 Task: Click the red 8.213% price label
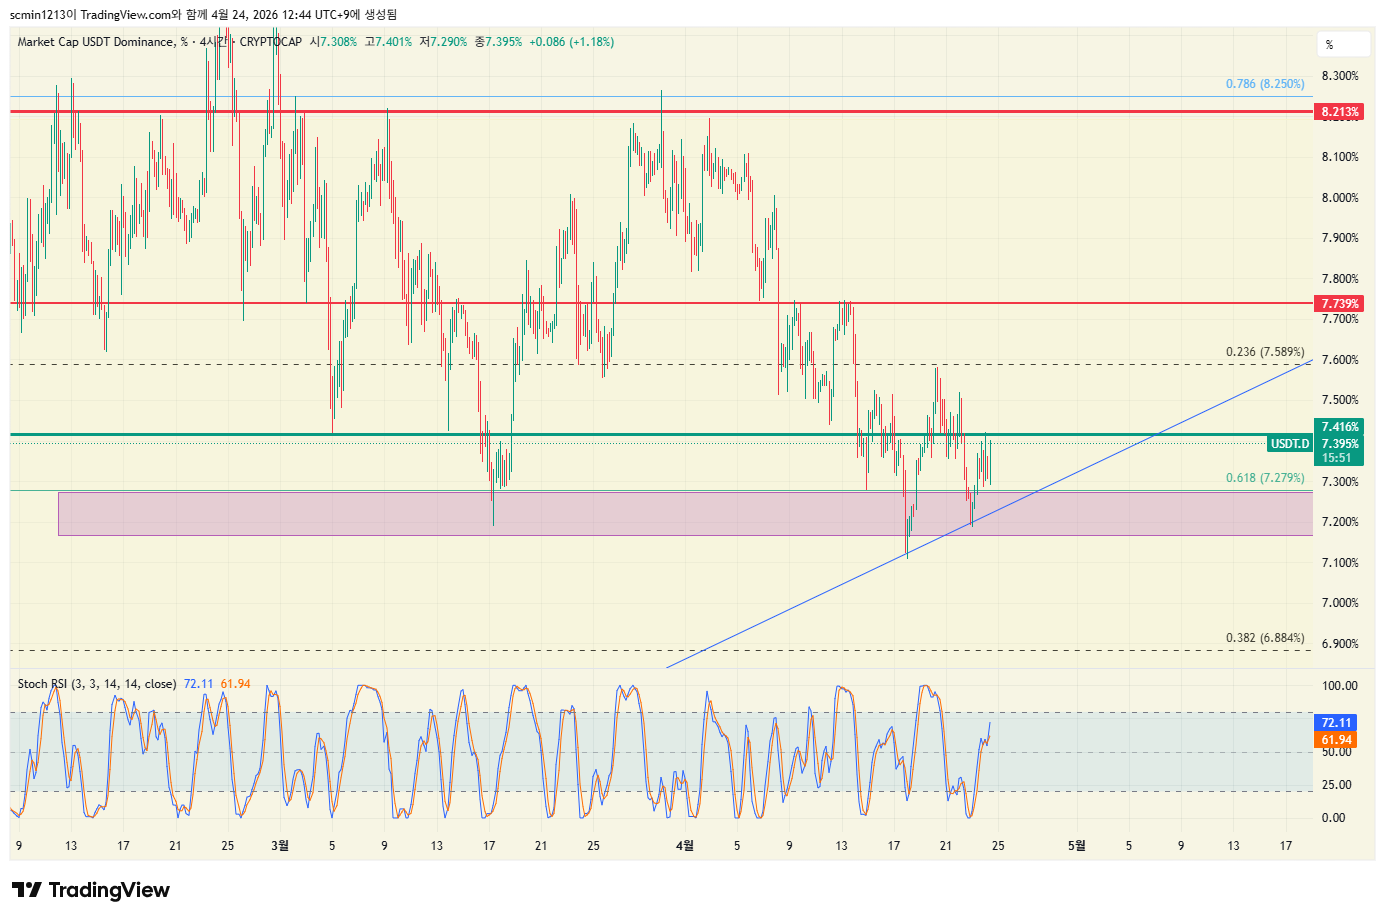tap(1339, 112)
